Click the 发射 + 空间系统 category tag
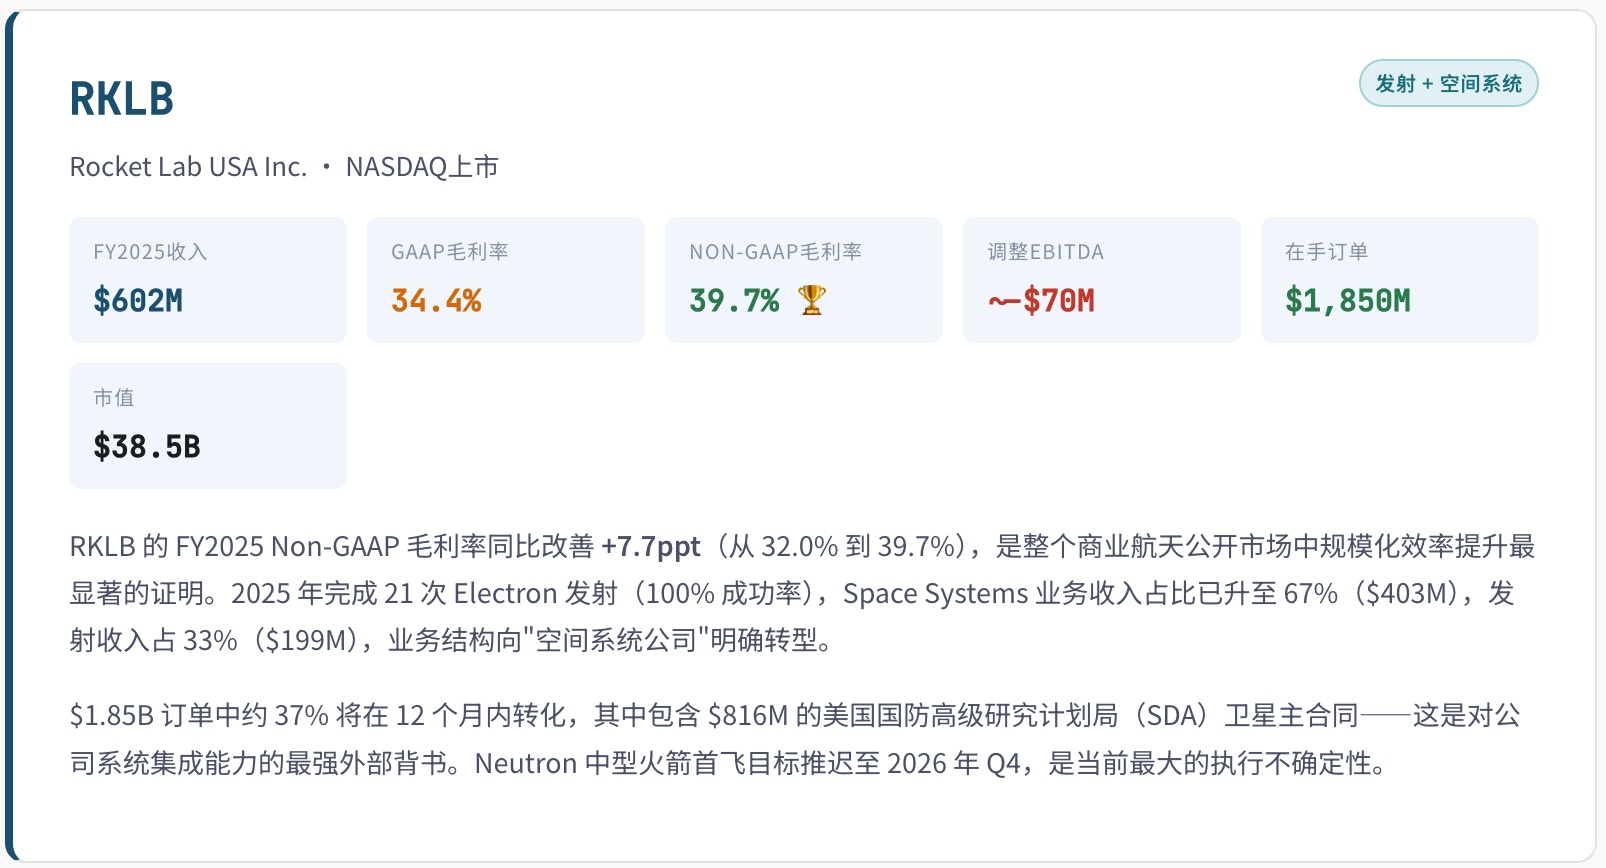1606x868 pixels. point(1448,84)
